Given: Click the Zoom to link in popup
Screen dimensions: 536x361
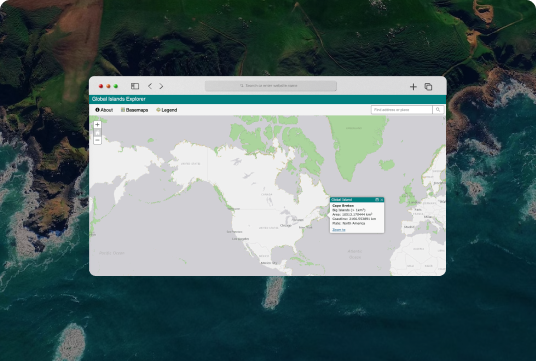Looking at the screenshot, I should 339,230.
